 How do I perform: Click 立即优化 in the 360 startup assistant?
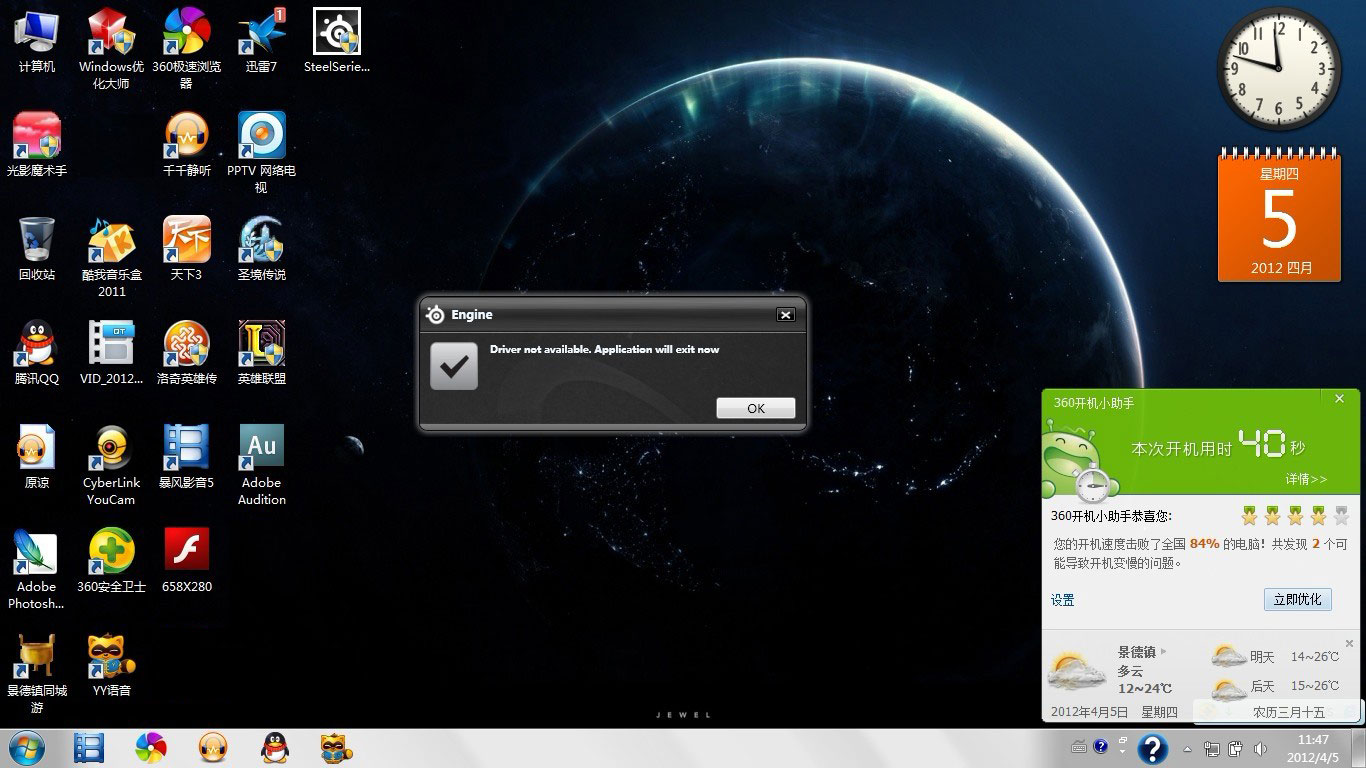coord(1297,599)
